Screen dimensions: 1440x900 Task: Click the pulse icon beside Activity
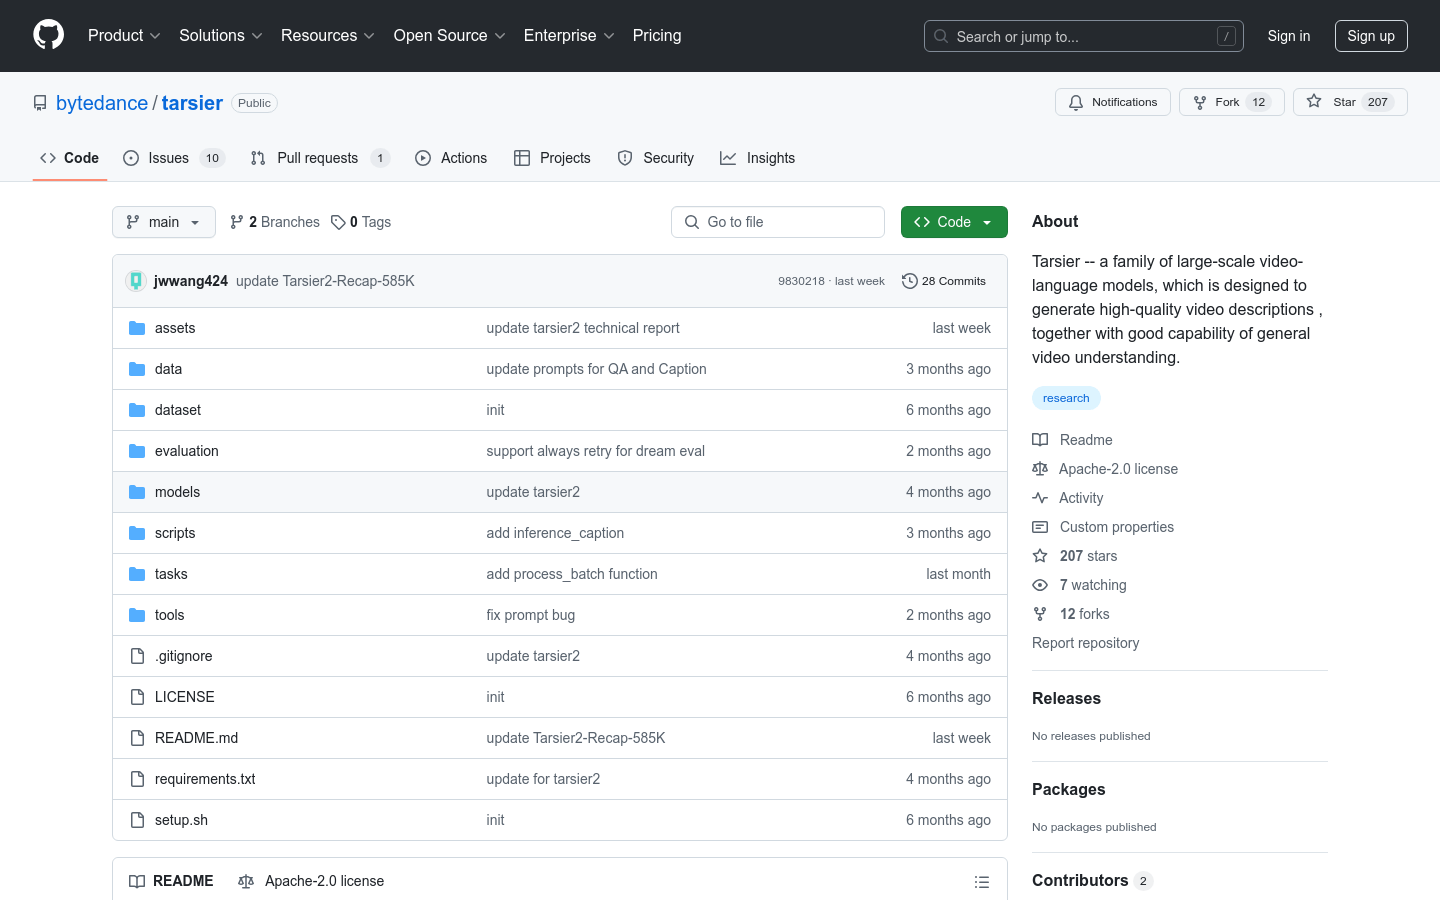pyautogui.click(x=1040, y=498)
